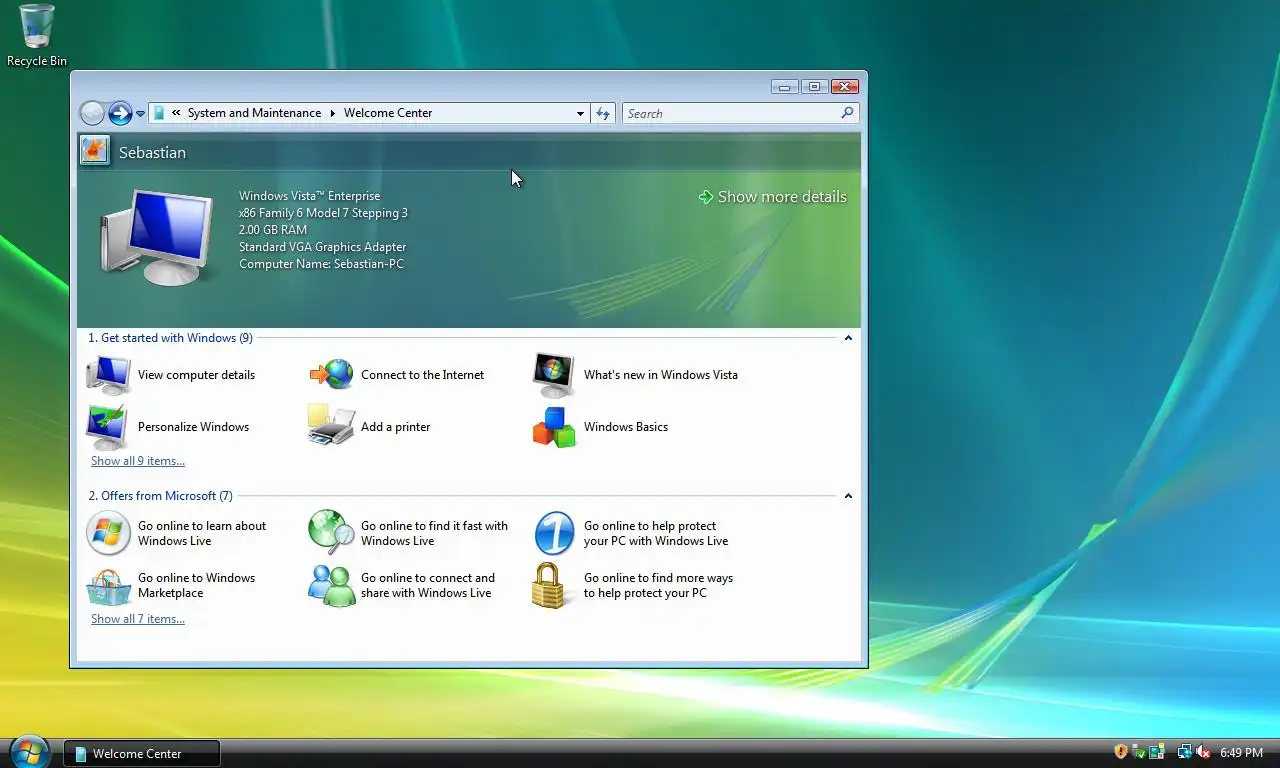The width and height of the screenshot is (1280, 768).
Task: Click the Personalize Windows label
Action: click(x=193, y=427)
